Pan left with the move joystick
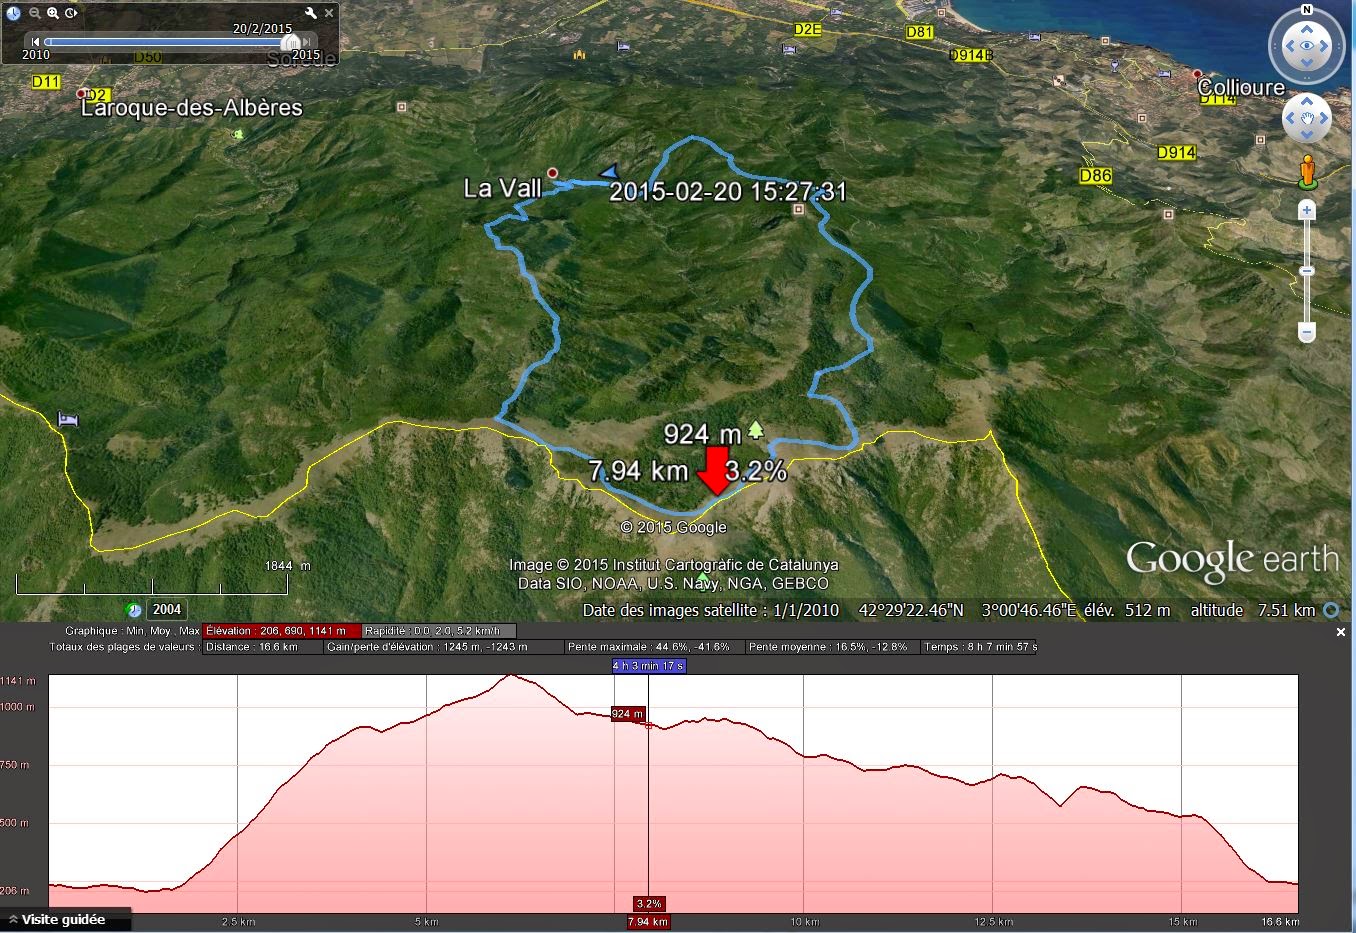Viewport: 1356px width, 933px height. [x=1291, y=119]
